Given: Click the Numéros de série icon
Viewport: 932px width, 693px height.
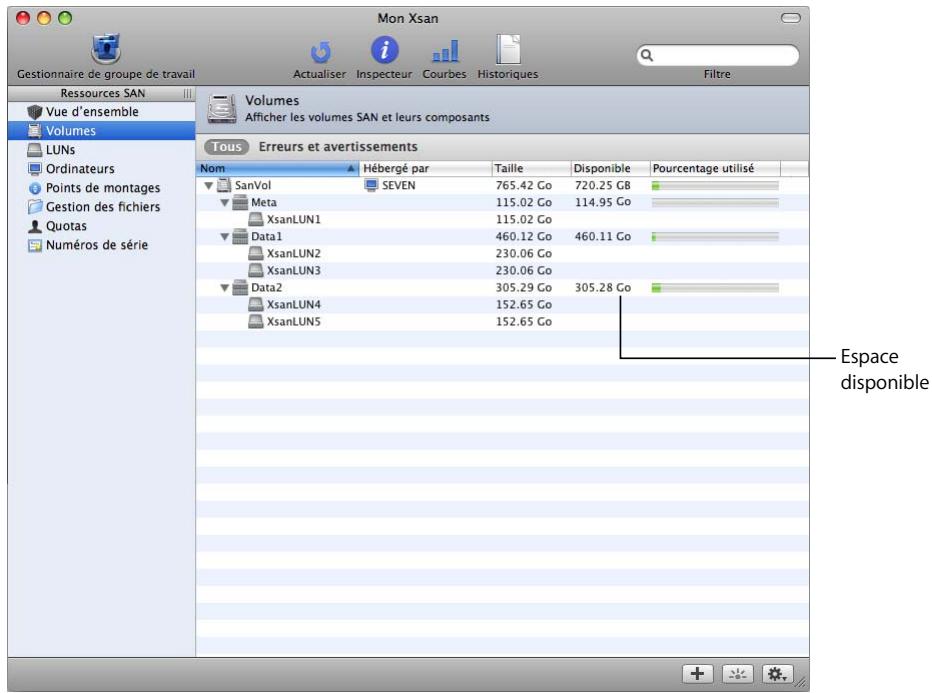Looking at the screenshot, I should pyautogui.click(x=35, y=245).
